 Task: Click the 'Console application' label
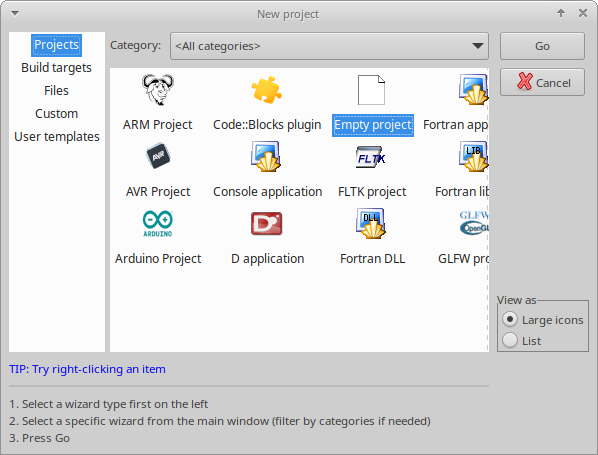click(x=267, y=192)
